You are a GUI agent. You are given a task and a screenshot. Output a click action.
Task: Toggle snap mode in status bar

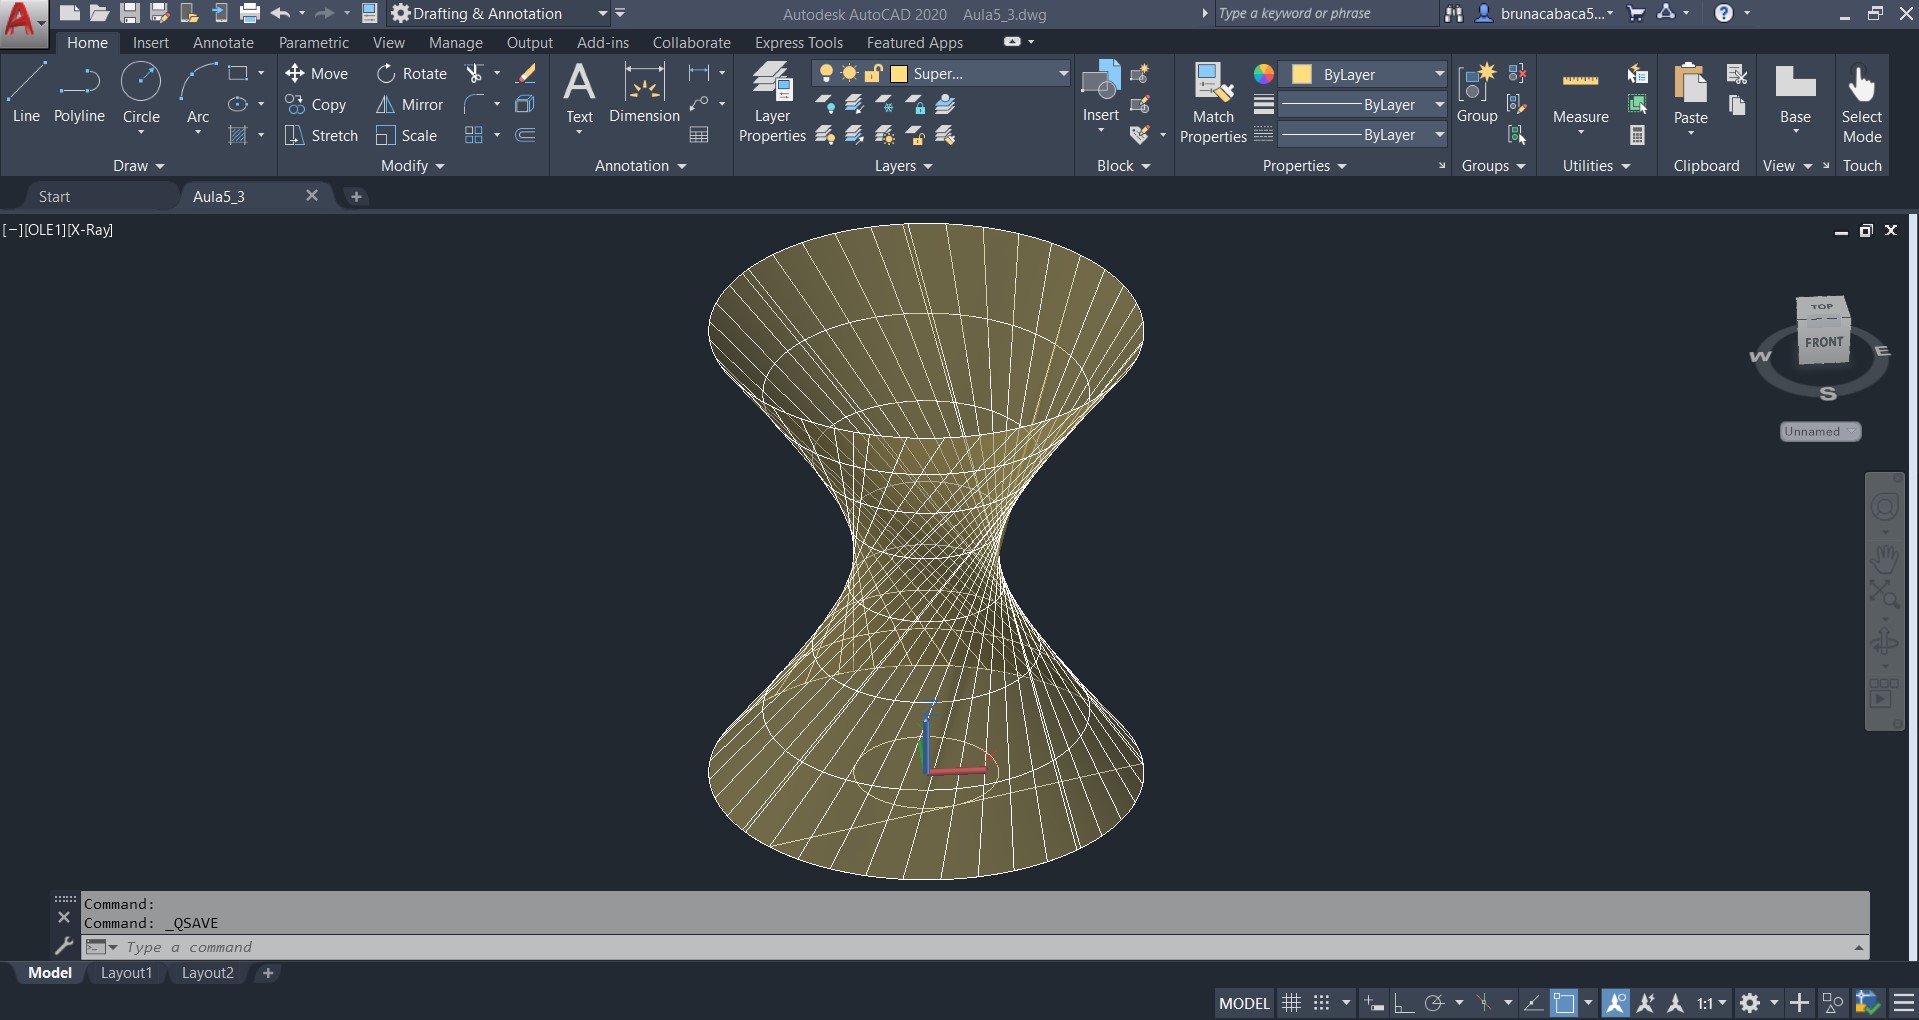pos(1321,1003)
